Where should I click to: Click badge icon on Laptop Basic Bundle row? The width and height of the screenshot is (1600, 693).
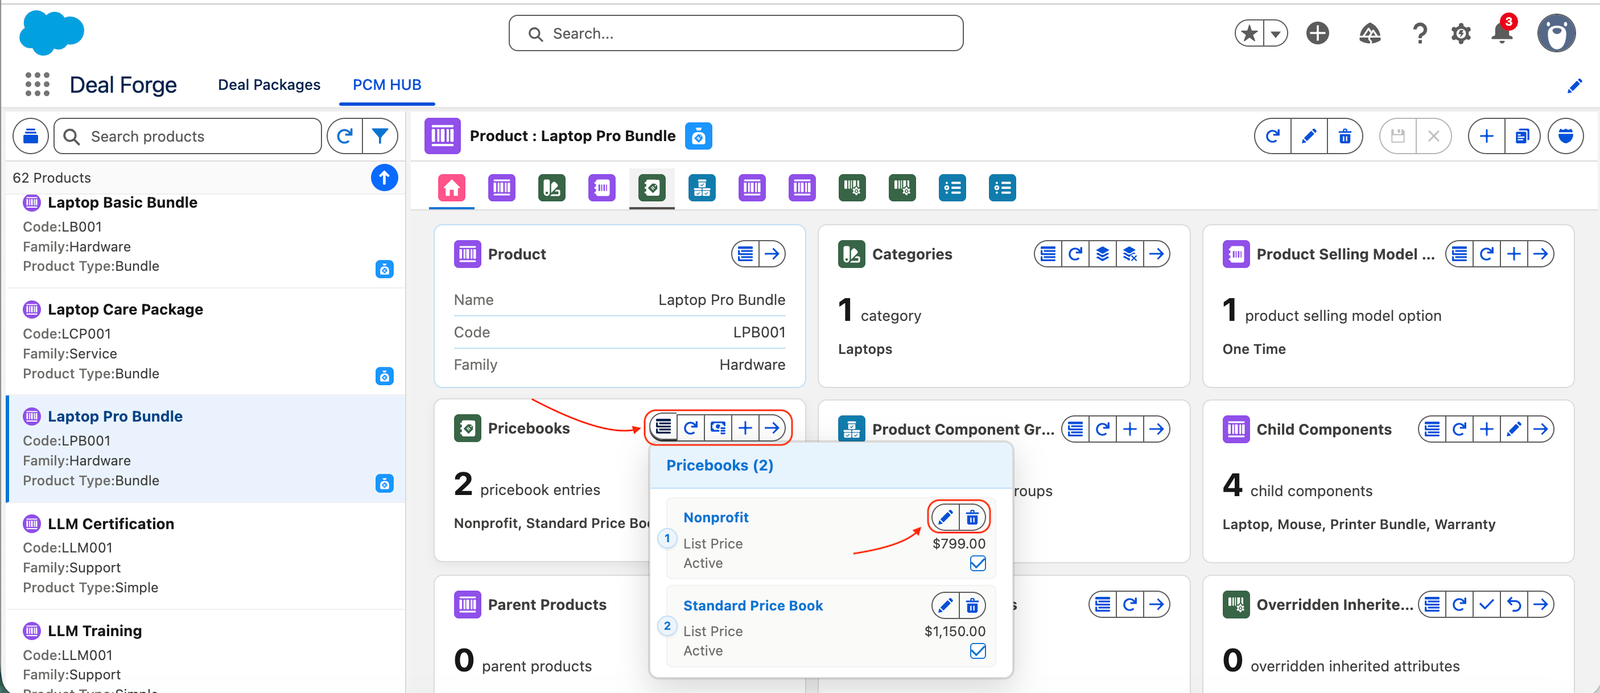384,269
